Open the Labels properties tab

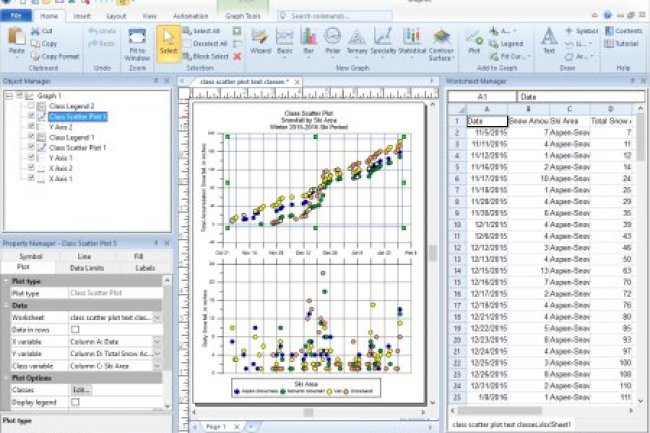click(x=145, y=268)
